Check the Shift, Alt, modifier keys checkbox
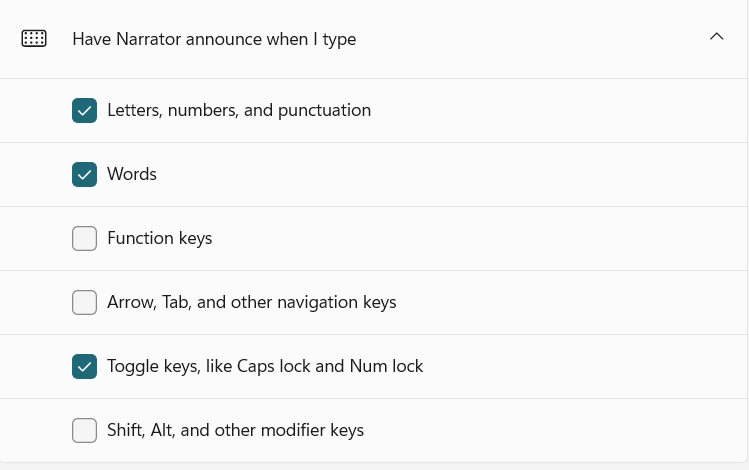Viewport: 749px width, 470px height. (x=85, y=430)
